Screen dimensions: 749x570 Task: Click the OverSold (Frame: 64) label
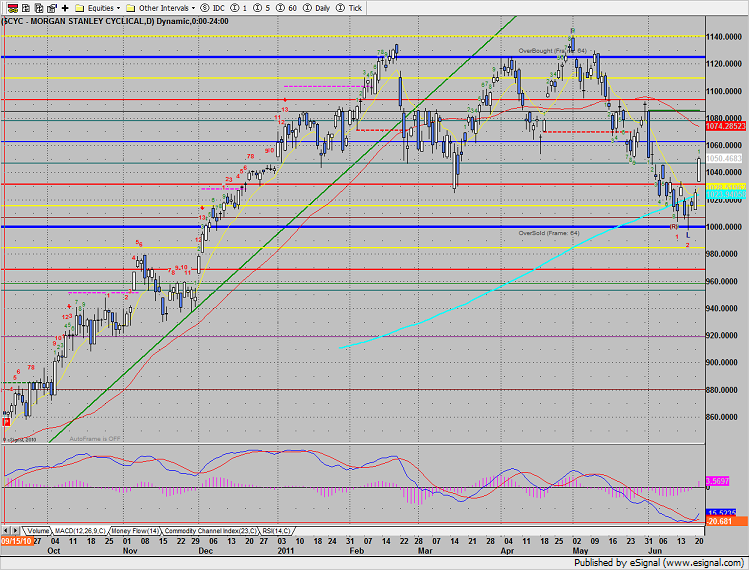click(549, 233)
